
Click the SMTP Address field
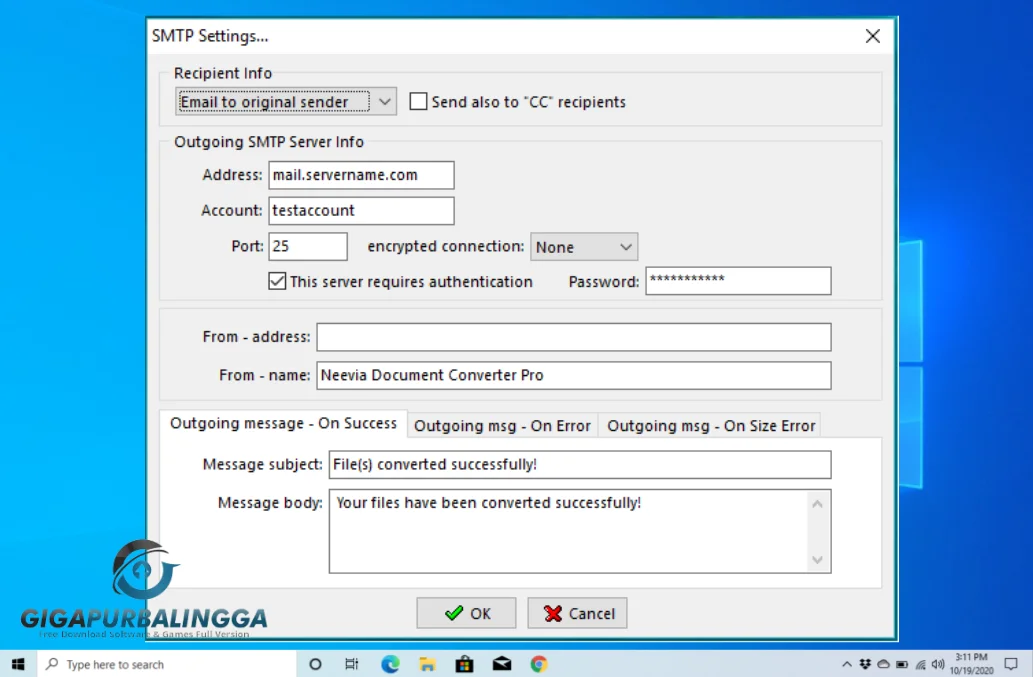point(361,175)
